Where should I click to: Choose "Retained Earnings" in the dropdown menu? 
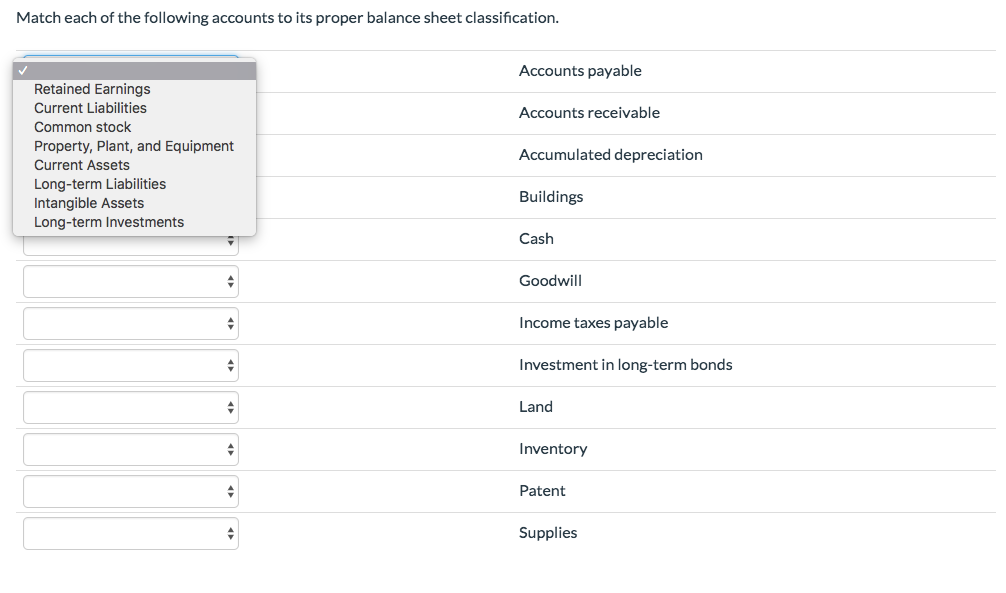(x=91, y=89)
